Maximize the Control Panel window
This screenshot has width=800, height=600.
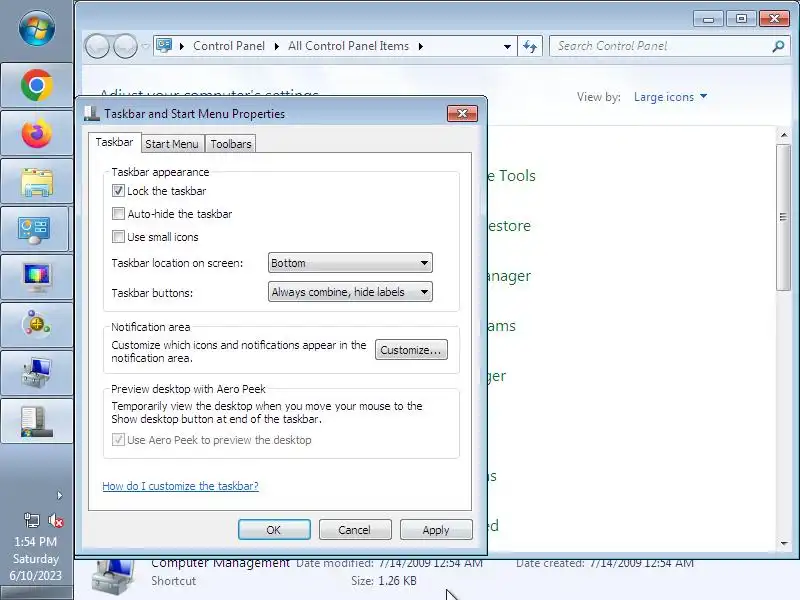pos(741,19)
